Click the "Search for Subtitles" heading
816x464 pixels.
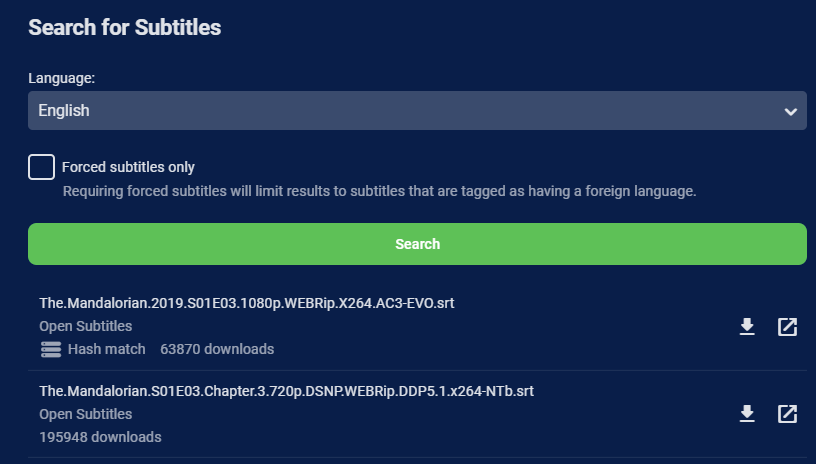tap(125, 27)
